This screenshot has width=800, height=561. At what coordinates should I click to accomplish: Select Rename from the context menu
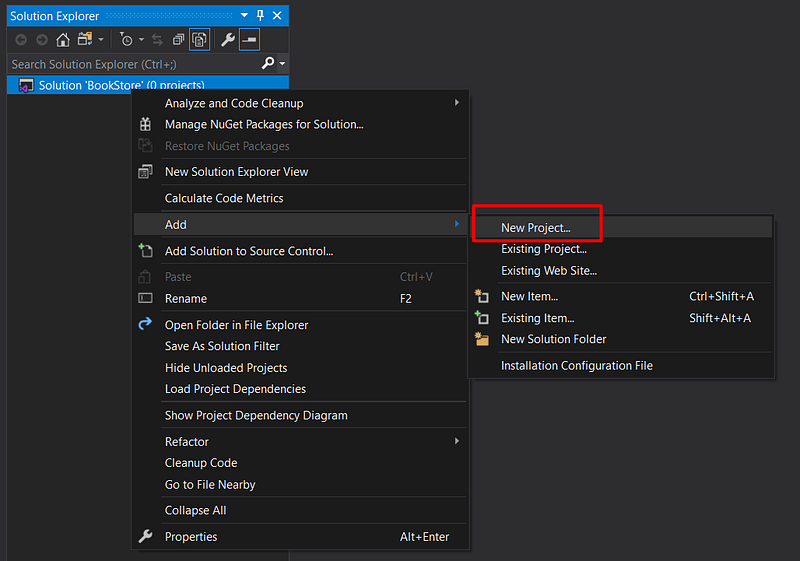301,299
